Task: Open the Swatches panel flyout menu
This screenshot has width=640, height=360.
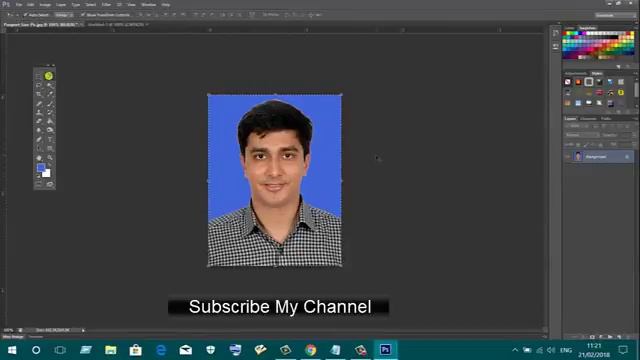Action: (635, 28)
